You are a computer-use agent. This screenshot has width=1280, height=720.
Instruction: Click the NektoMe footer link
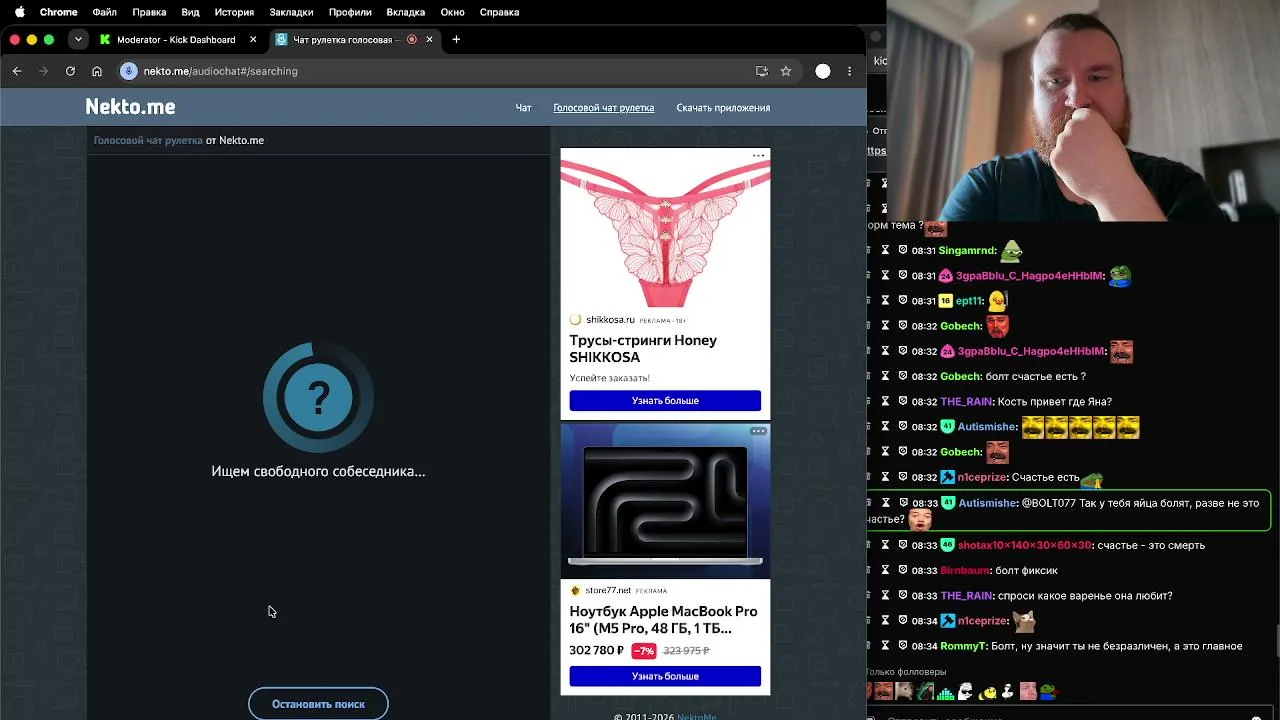coord(696,716)
